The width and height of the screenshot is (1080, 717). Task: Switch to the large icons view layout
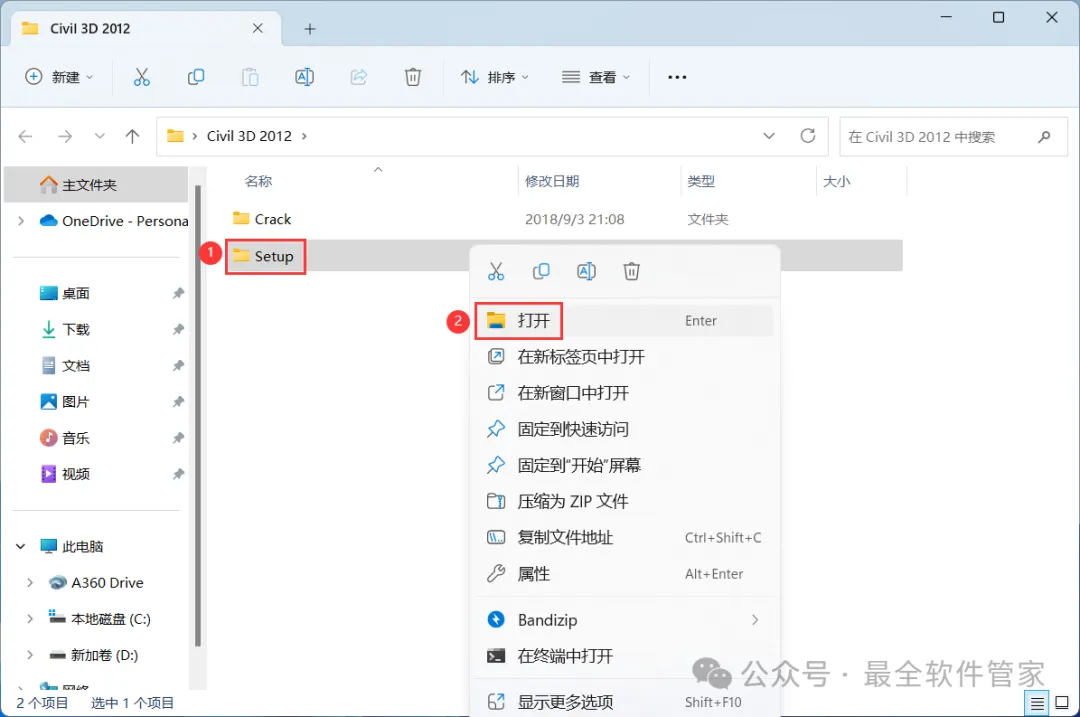pos(1062,703)
